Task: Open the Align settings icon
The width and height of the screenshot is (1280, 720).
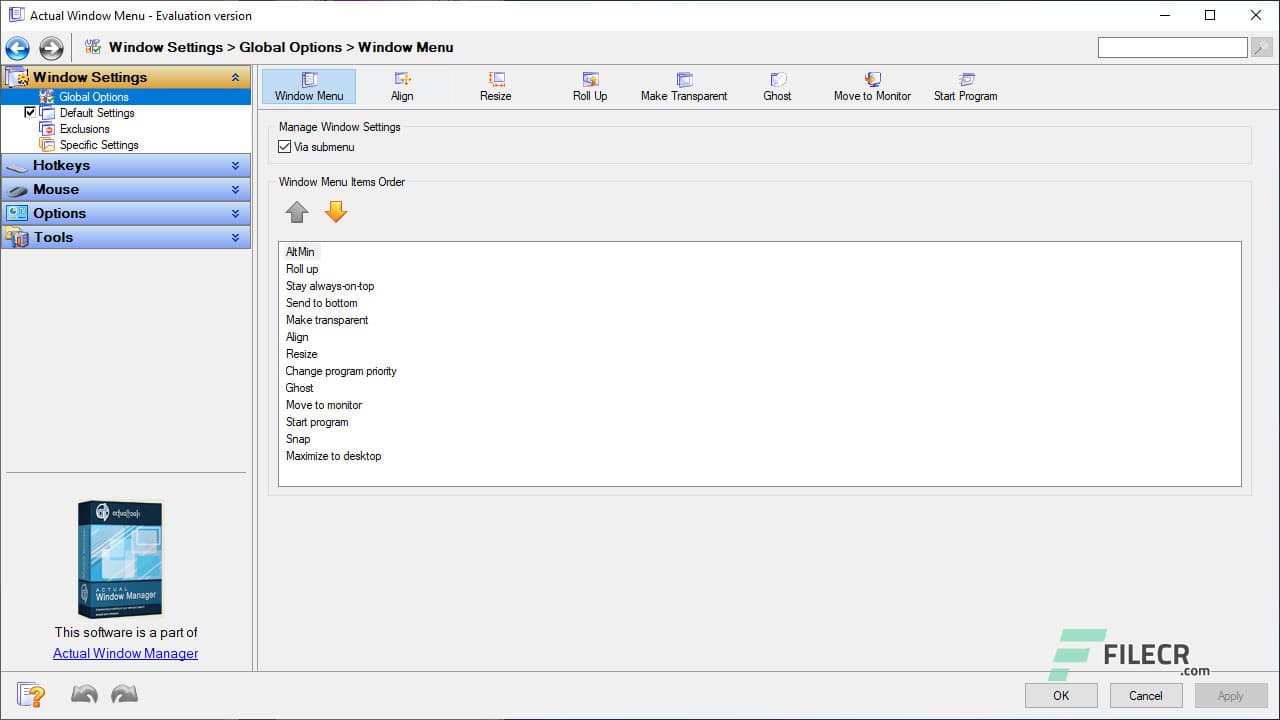Action: (402, 85)
